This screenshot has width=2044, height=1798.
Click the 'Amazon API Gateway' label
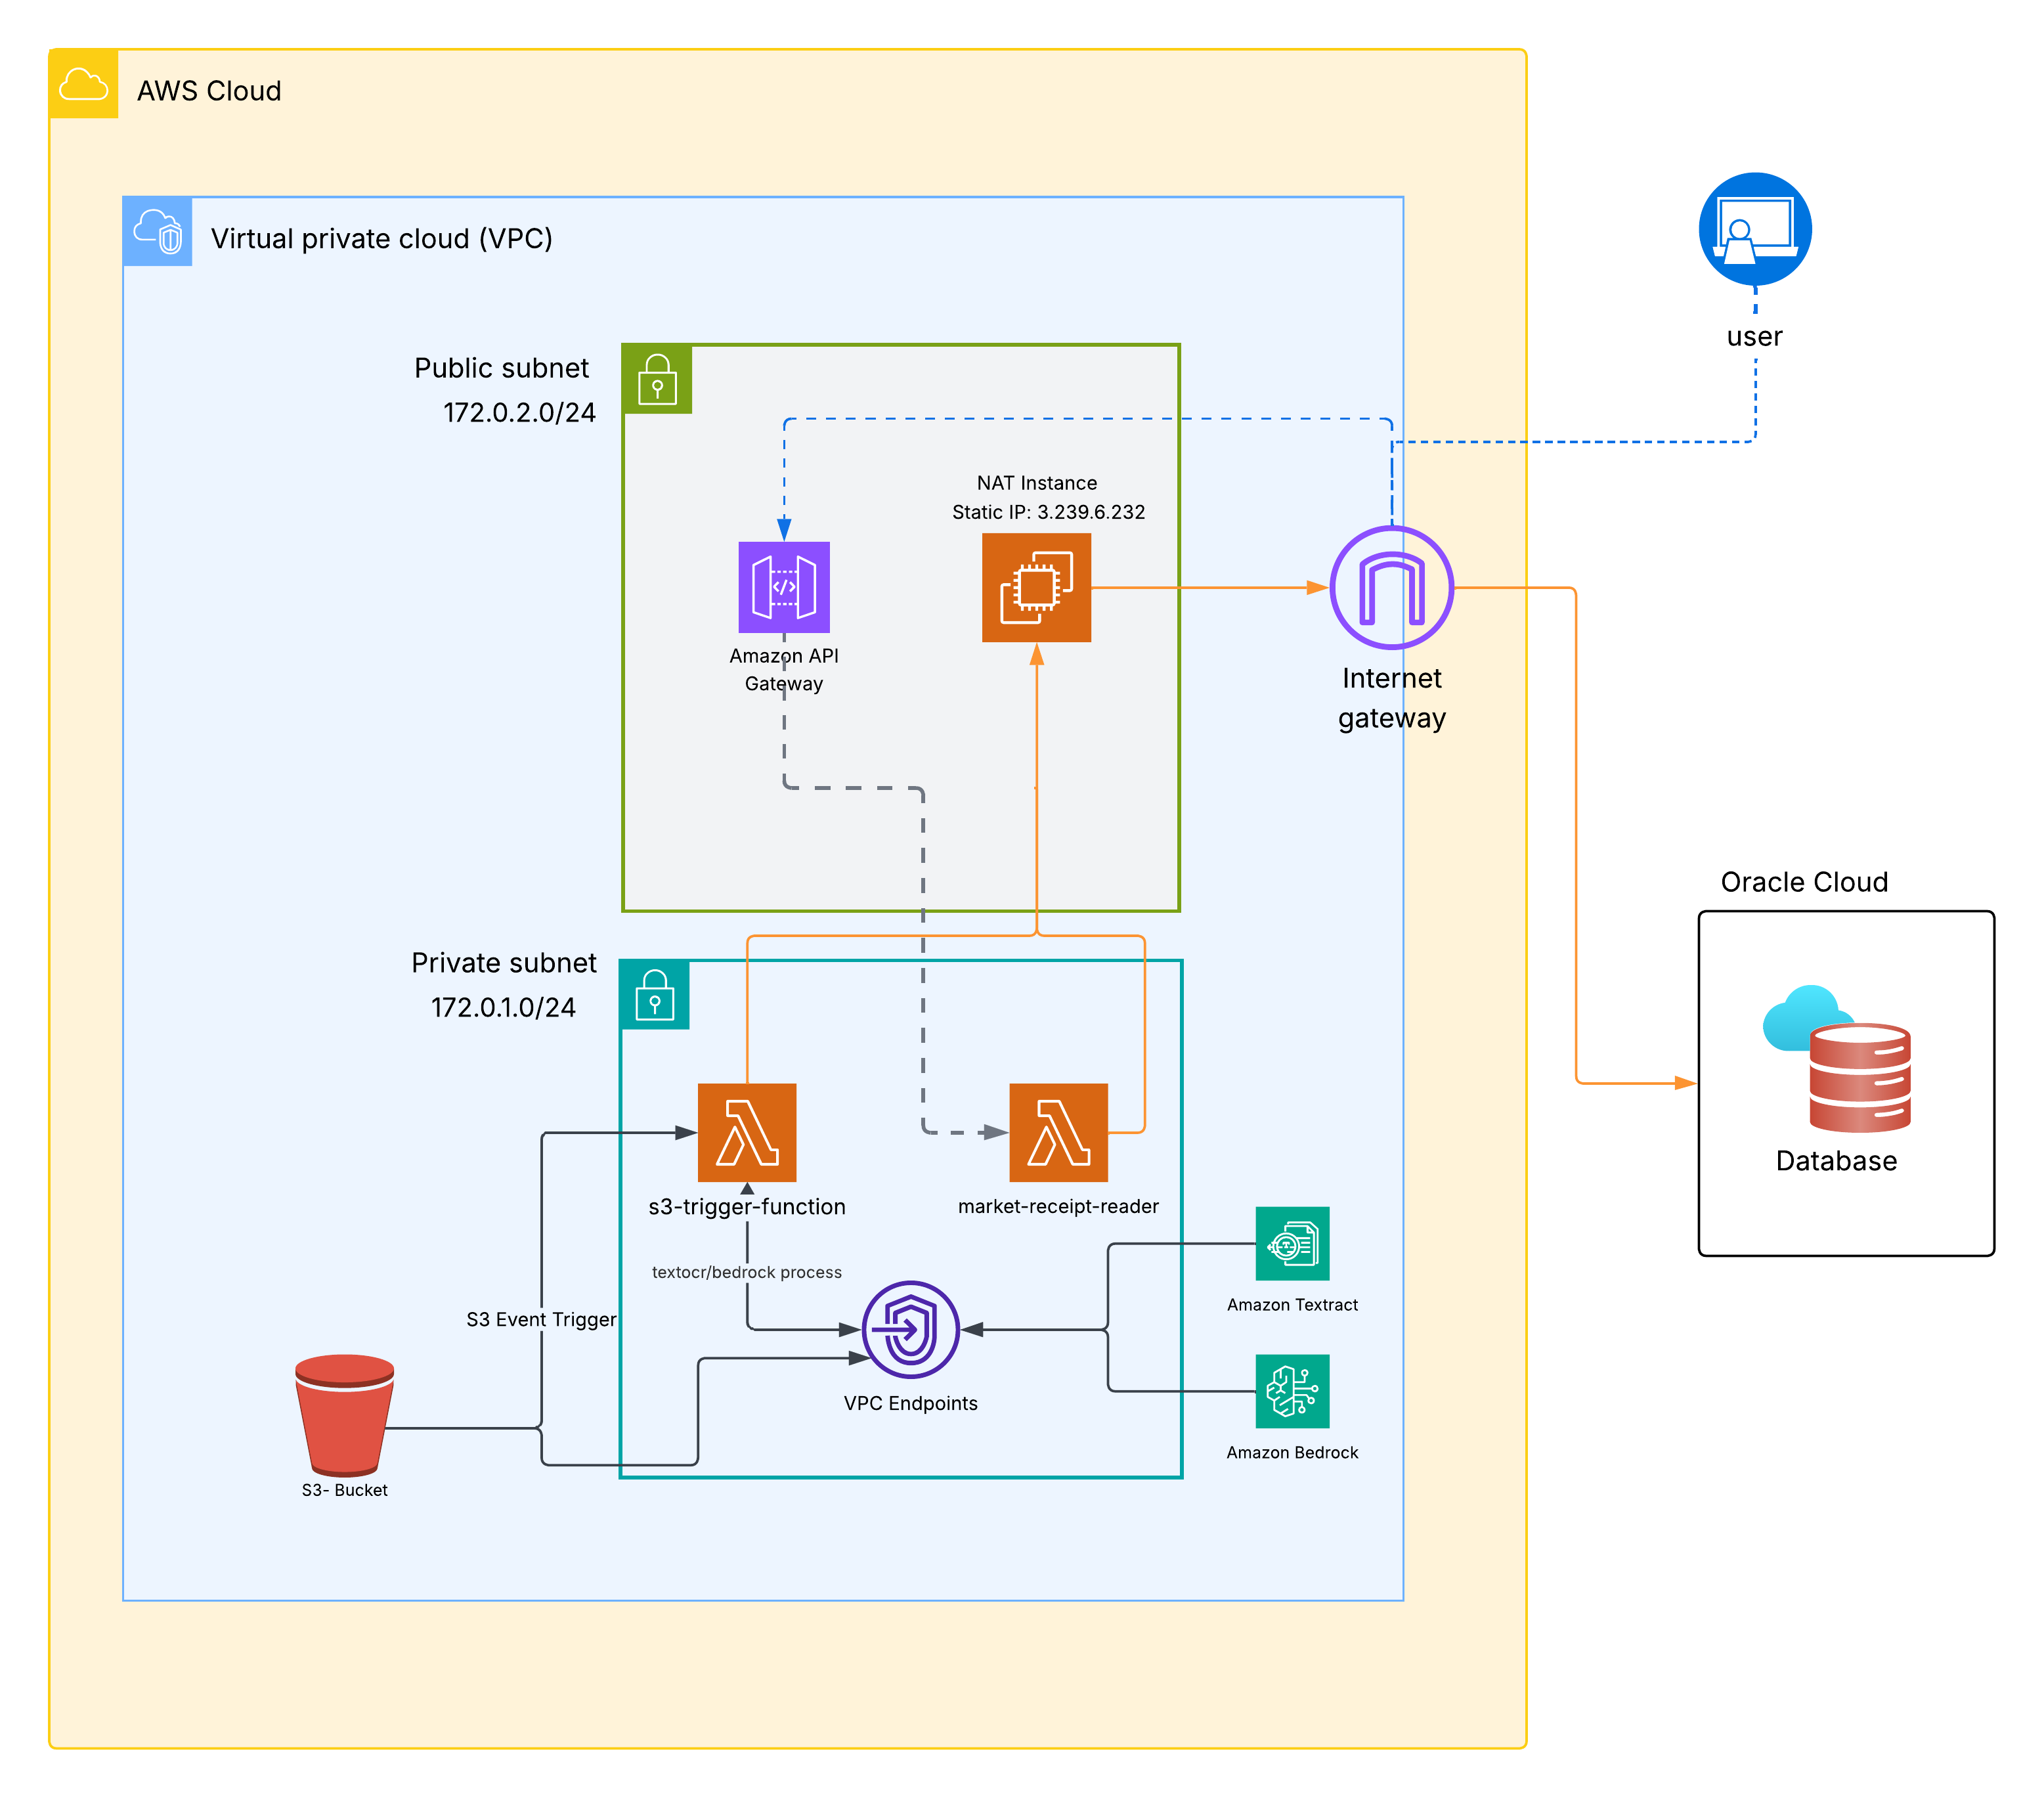[784, 670]
